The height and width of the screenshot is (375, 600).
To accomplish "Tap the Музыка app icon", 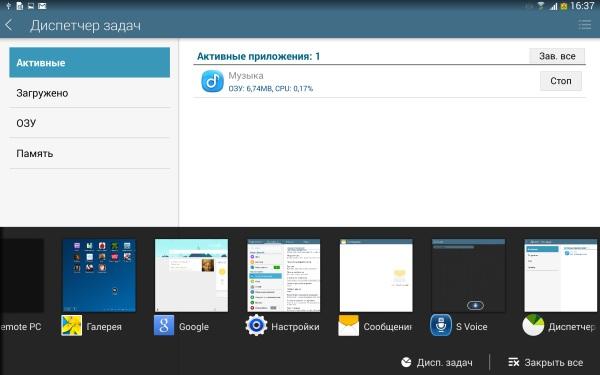I will pos(212,81).
